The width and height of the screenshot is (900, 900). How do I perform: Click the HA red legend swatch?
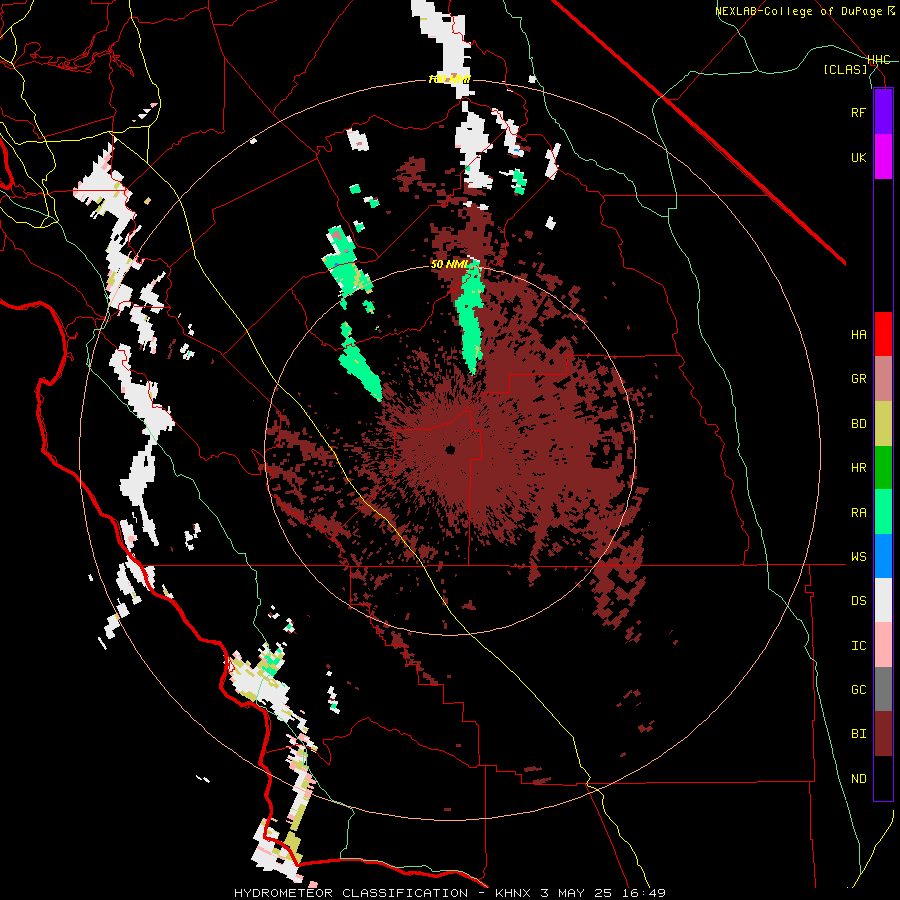tap(883, 334)
